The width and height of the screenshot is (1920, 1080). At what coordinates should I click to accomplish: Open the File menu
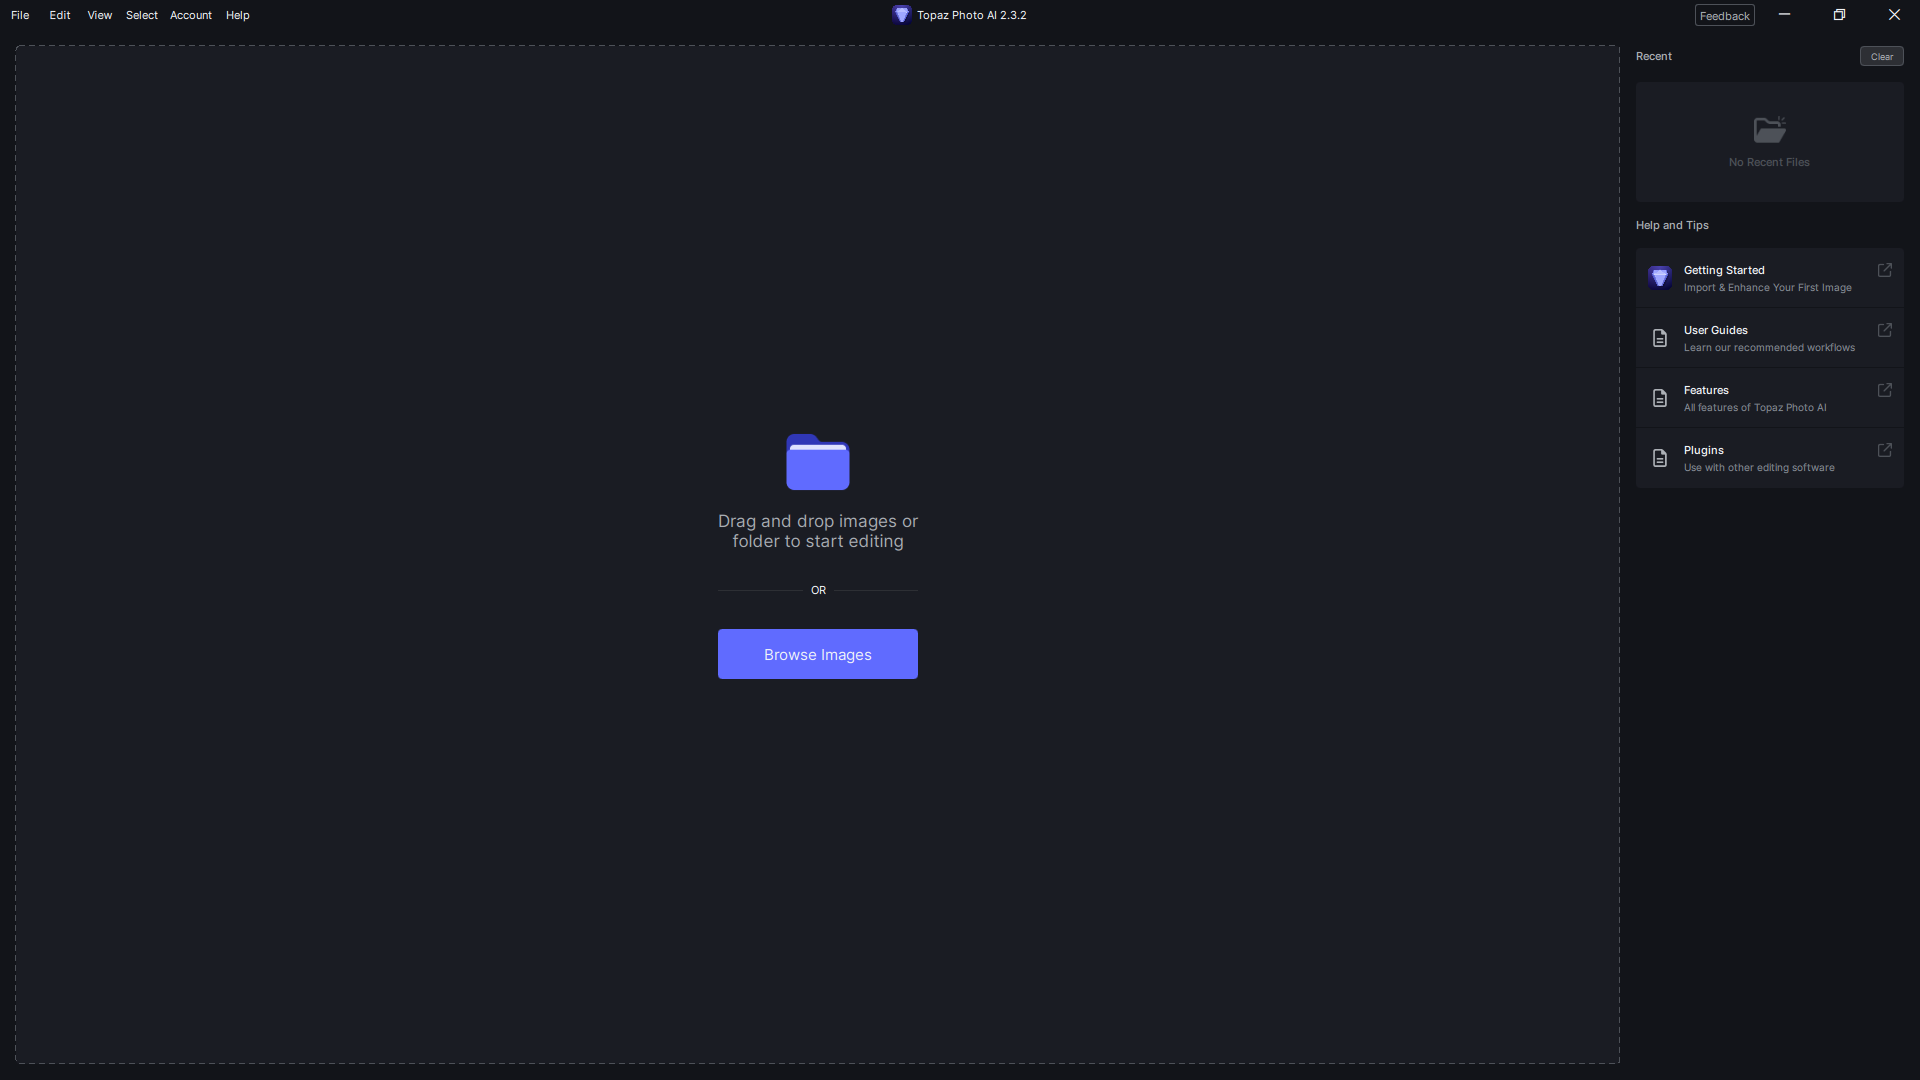20,15
